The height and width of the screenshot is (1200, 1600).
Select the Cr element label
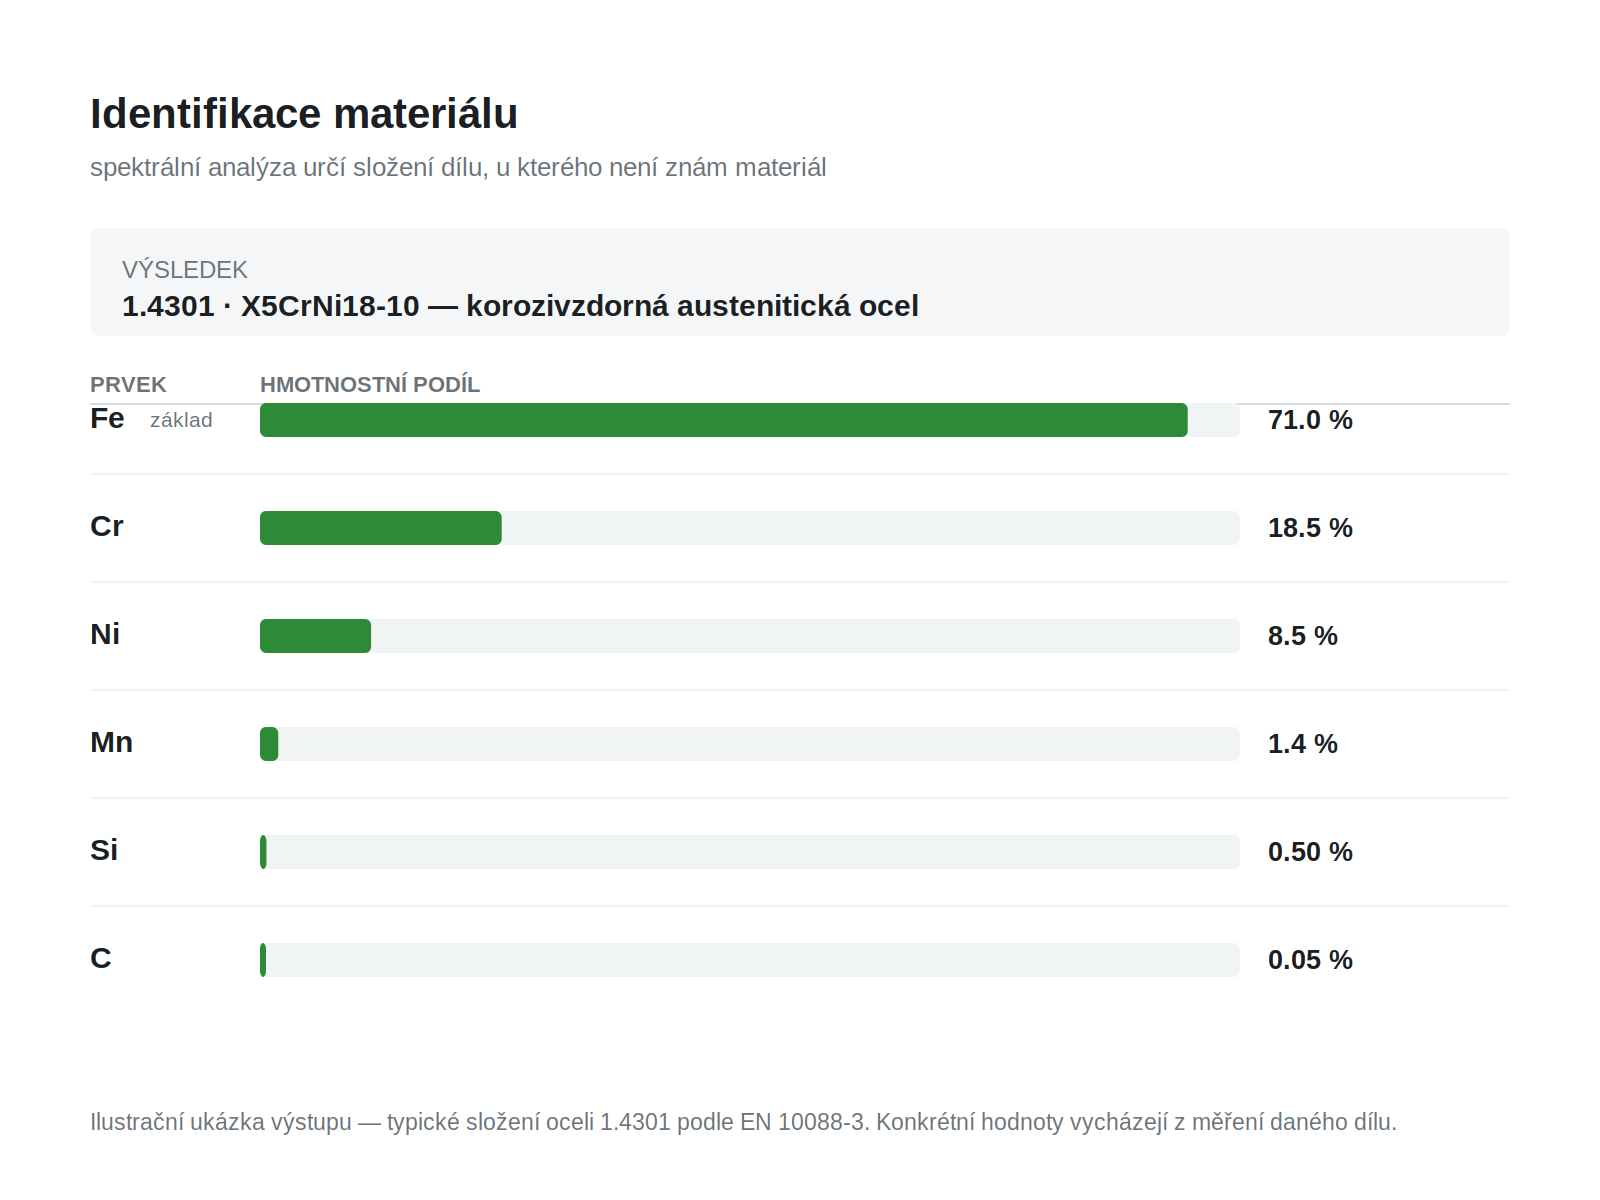(107, 527)
